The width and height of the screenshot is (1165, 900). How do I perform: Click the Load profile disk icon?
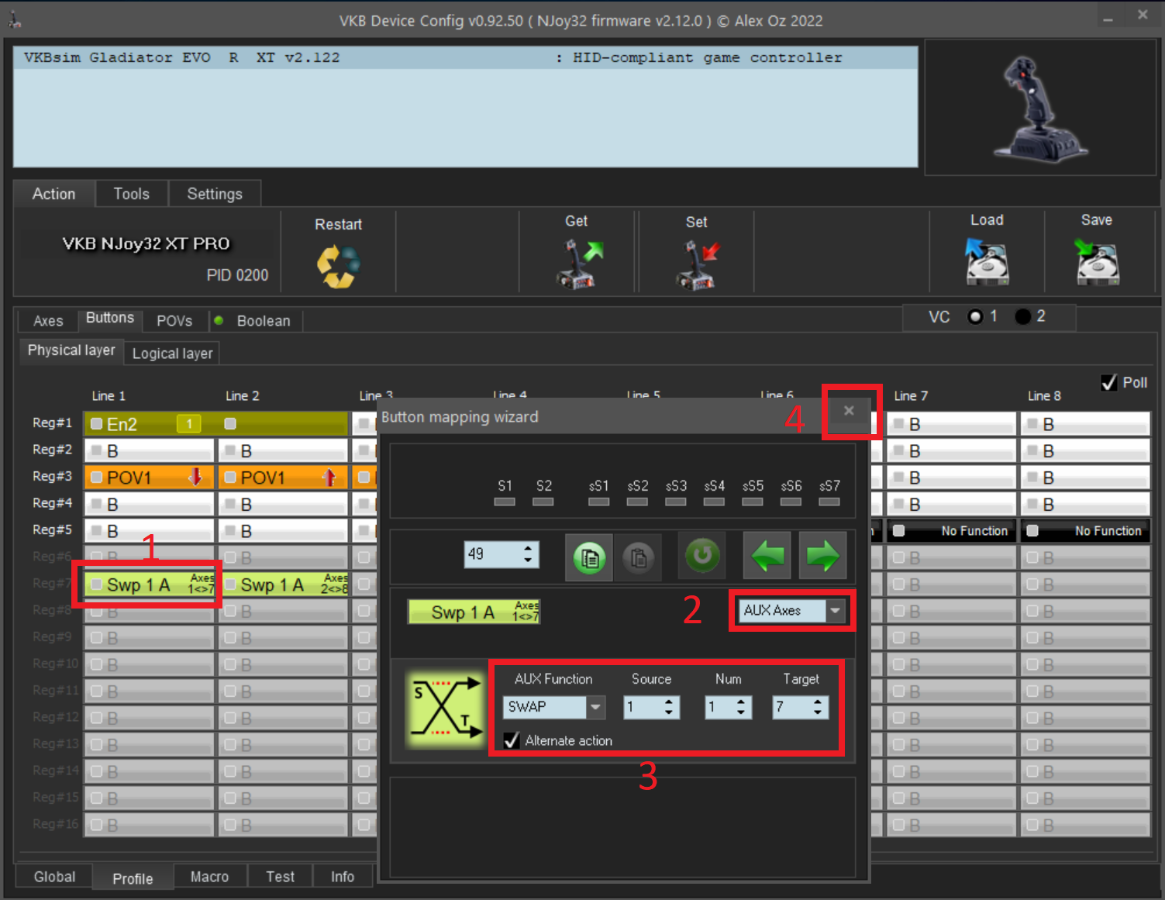(x=987, y=261)
